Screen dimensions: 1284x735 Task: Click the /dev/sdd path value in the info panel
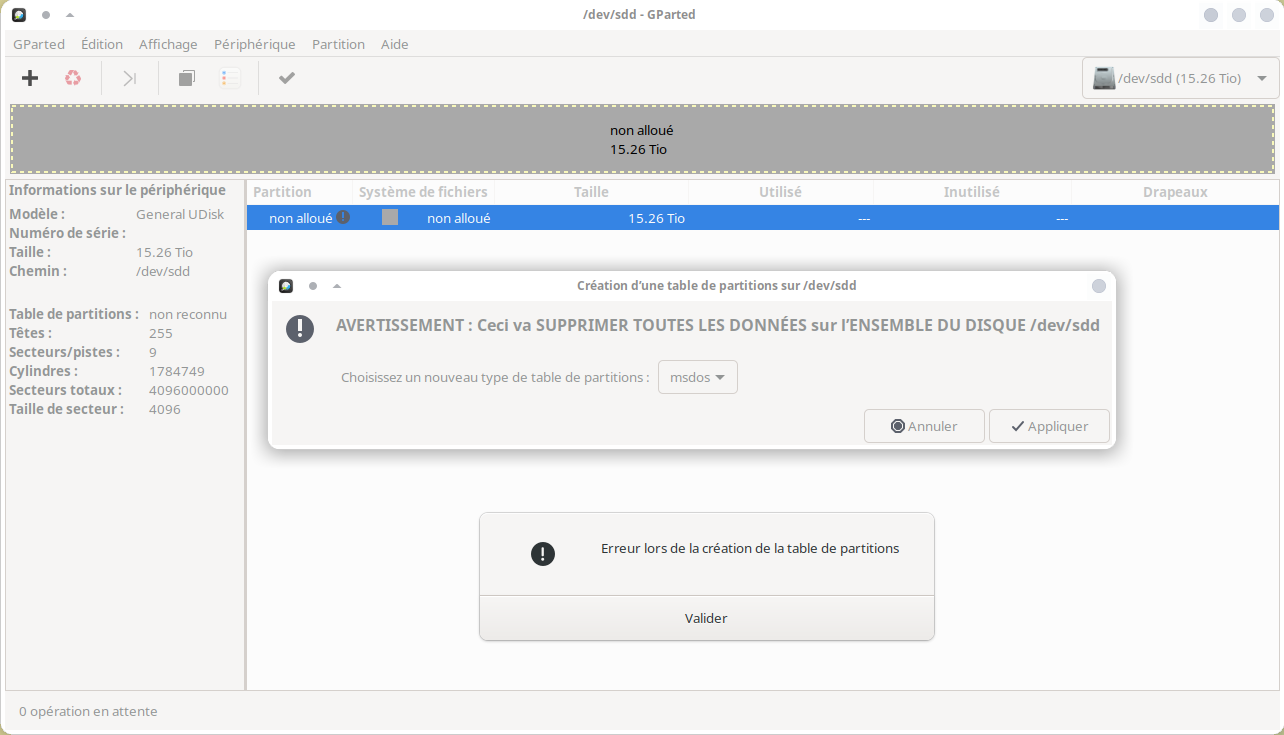(163, 271)
